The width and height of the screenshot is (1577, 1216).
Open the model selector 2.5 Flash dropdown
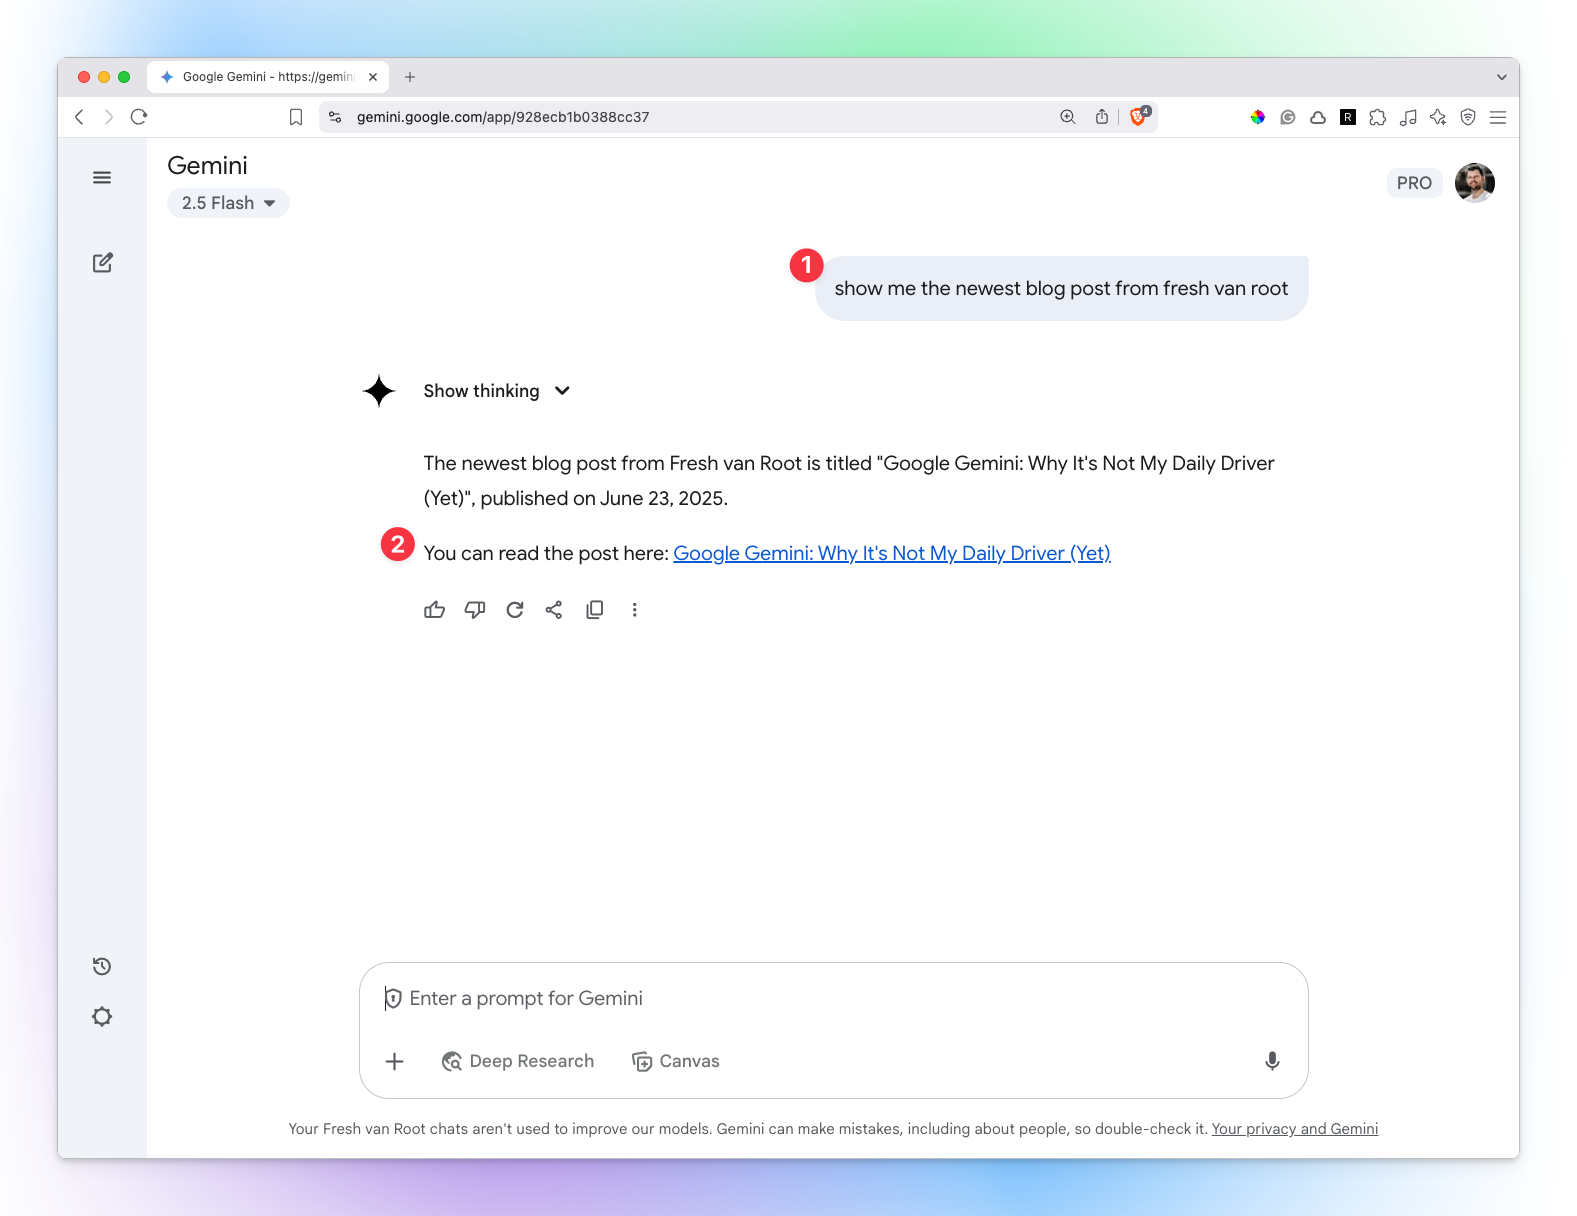(228, 203)
